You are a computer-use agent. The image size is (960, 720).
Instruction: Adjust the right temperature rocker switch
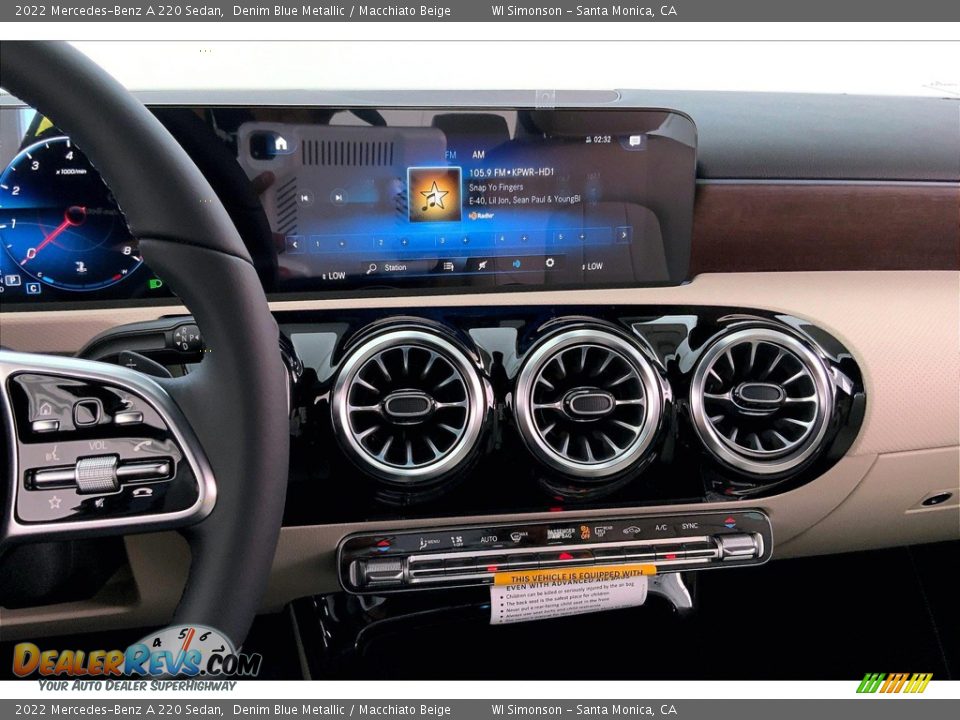pyautogui.click(x=739, y=546)
